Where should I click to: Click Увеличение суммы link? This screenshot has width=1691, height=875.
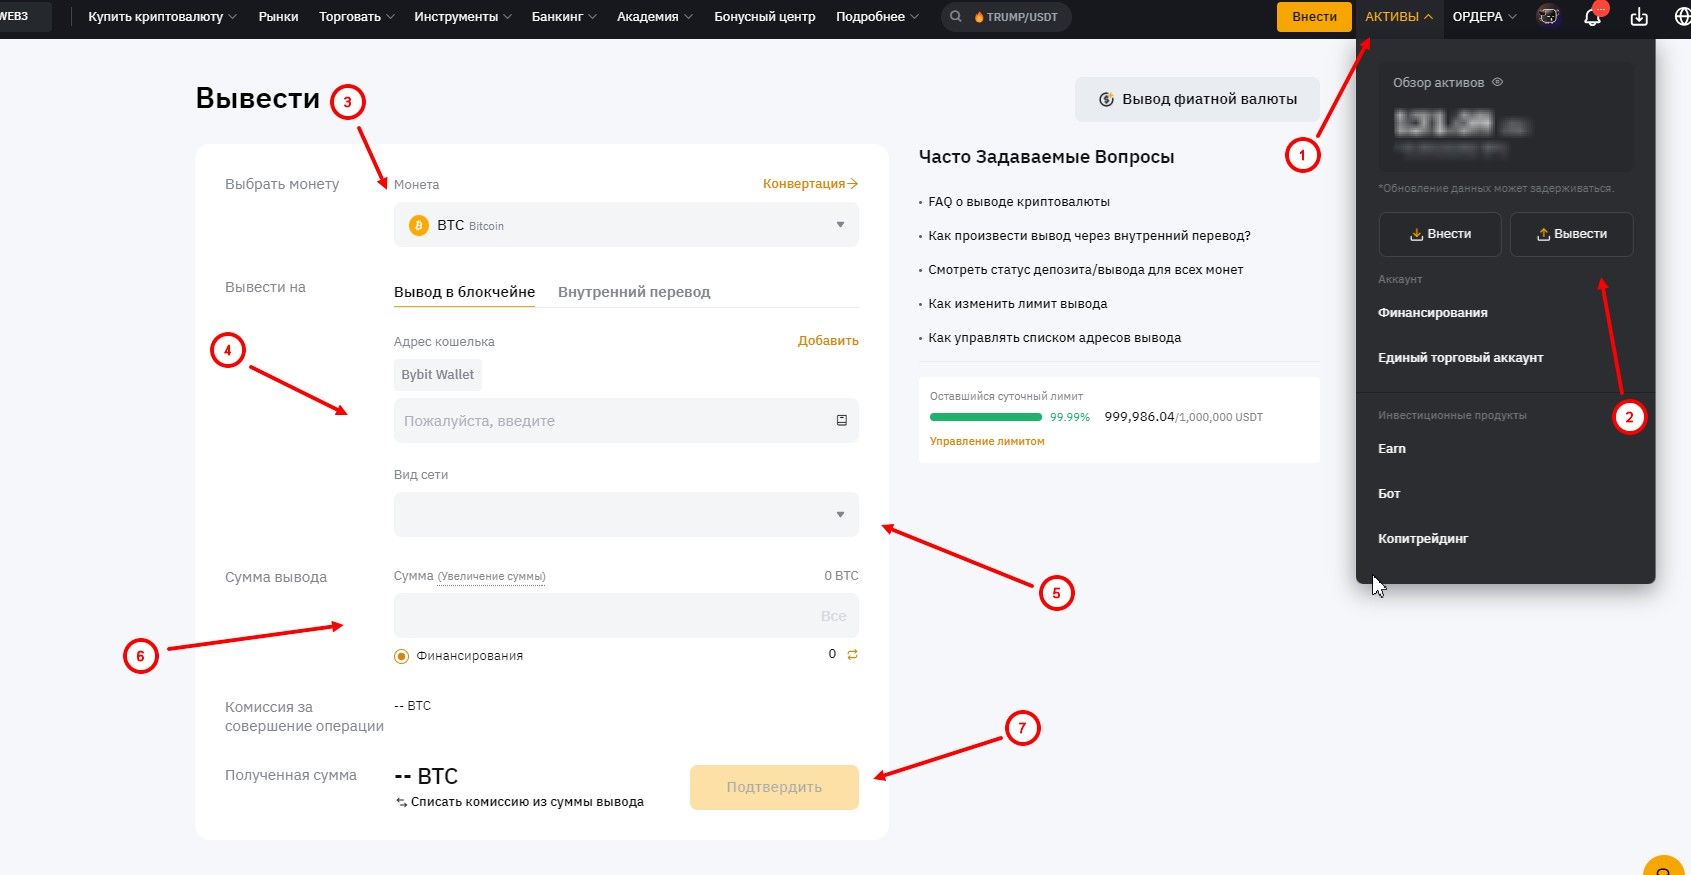point(491,577)
